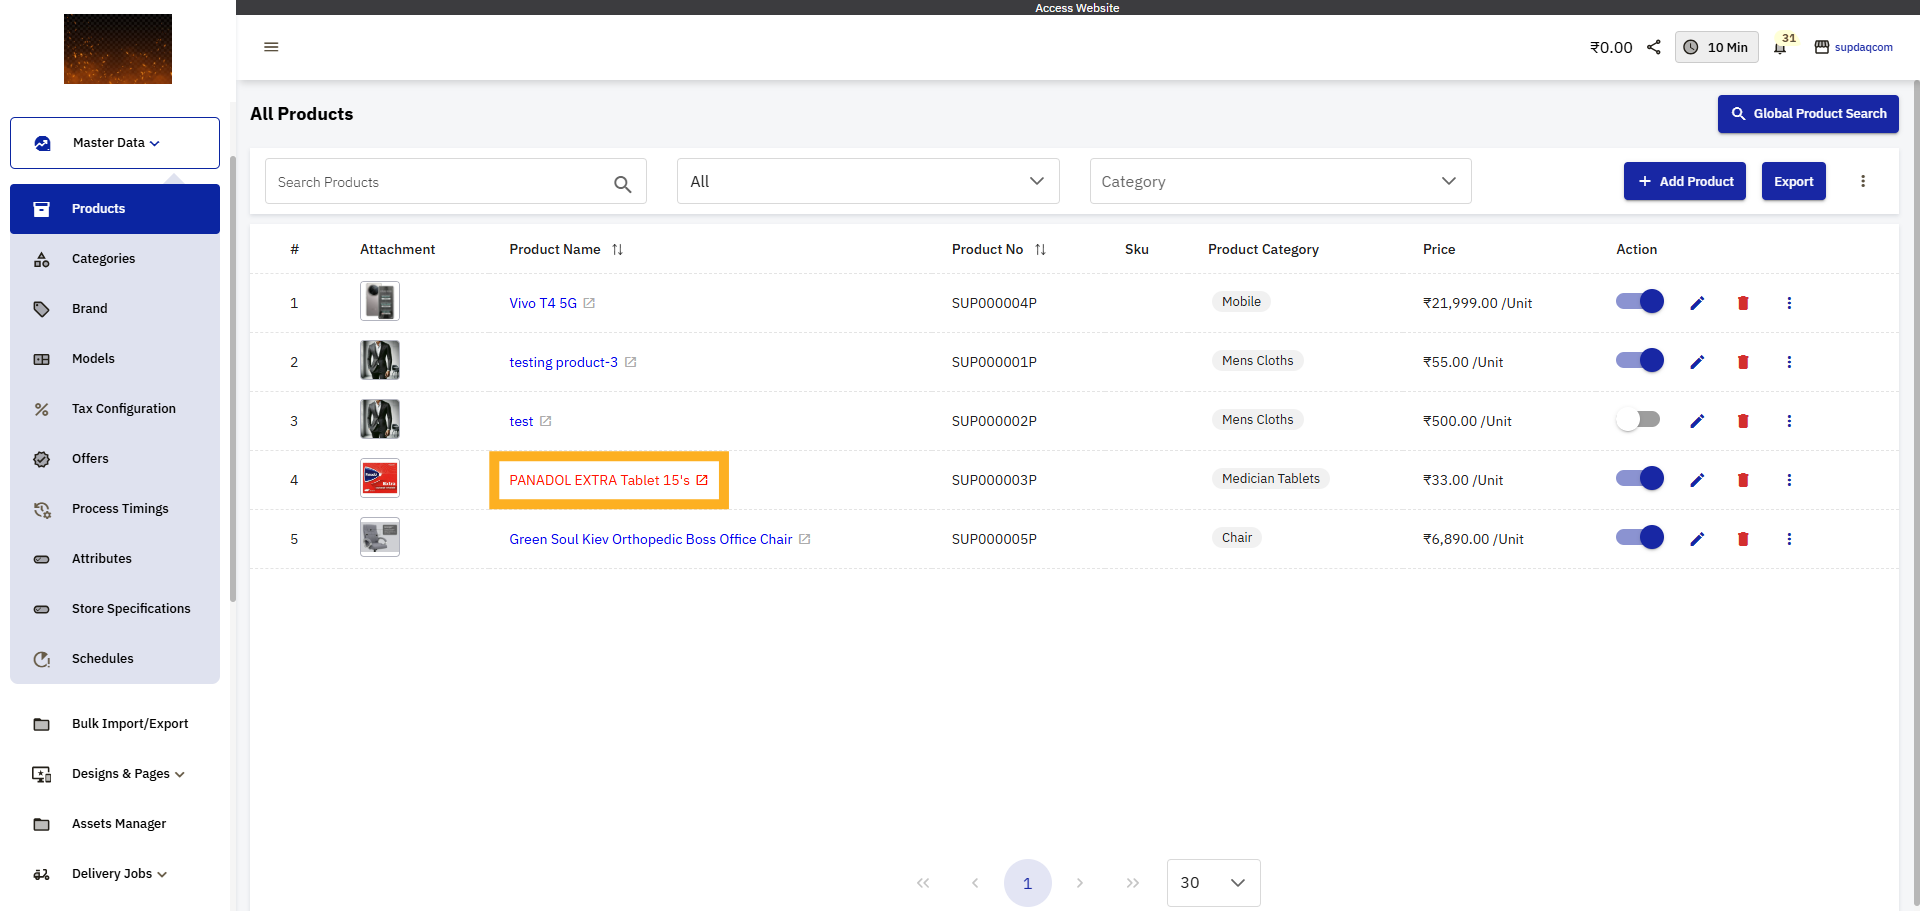Open Process Timings settings
The image size is (1920, 911).
point(119,508)
